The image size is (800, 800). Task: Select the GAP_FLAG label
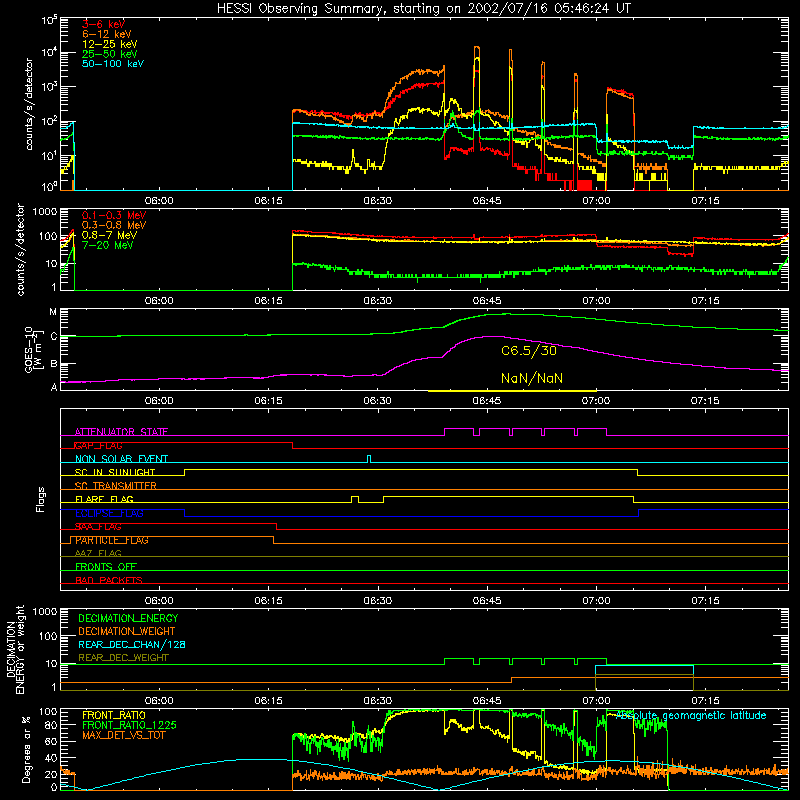pyautogui.click(x=98, y=445)
